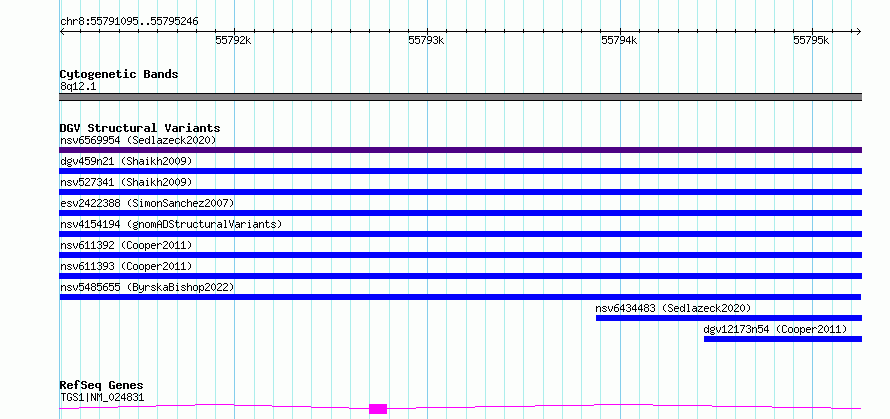Open variant dgv459n21 (Shaikh2009) label
Screen dimensions: 890x419
pyautogui.click(x=126, y=161)
